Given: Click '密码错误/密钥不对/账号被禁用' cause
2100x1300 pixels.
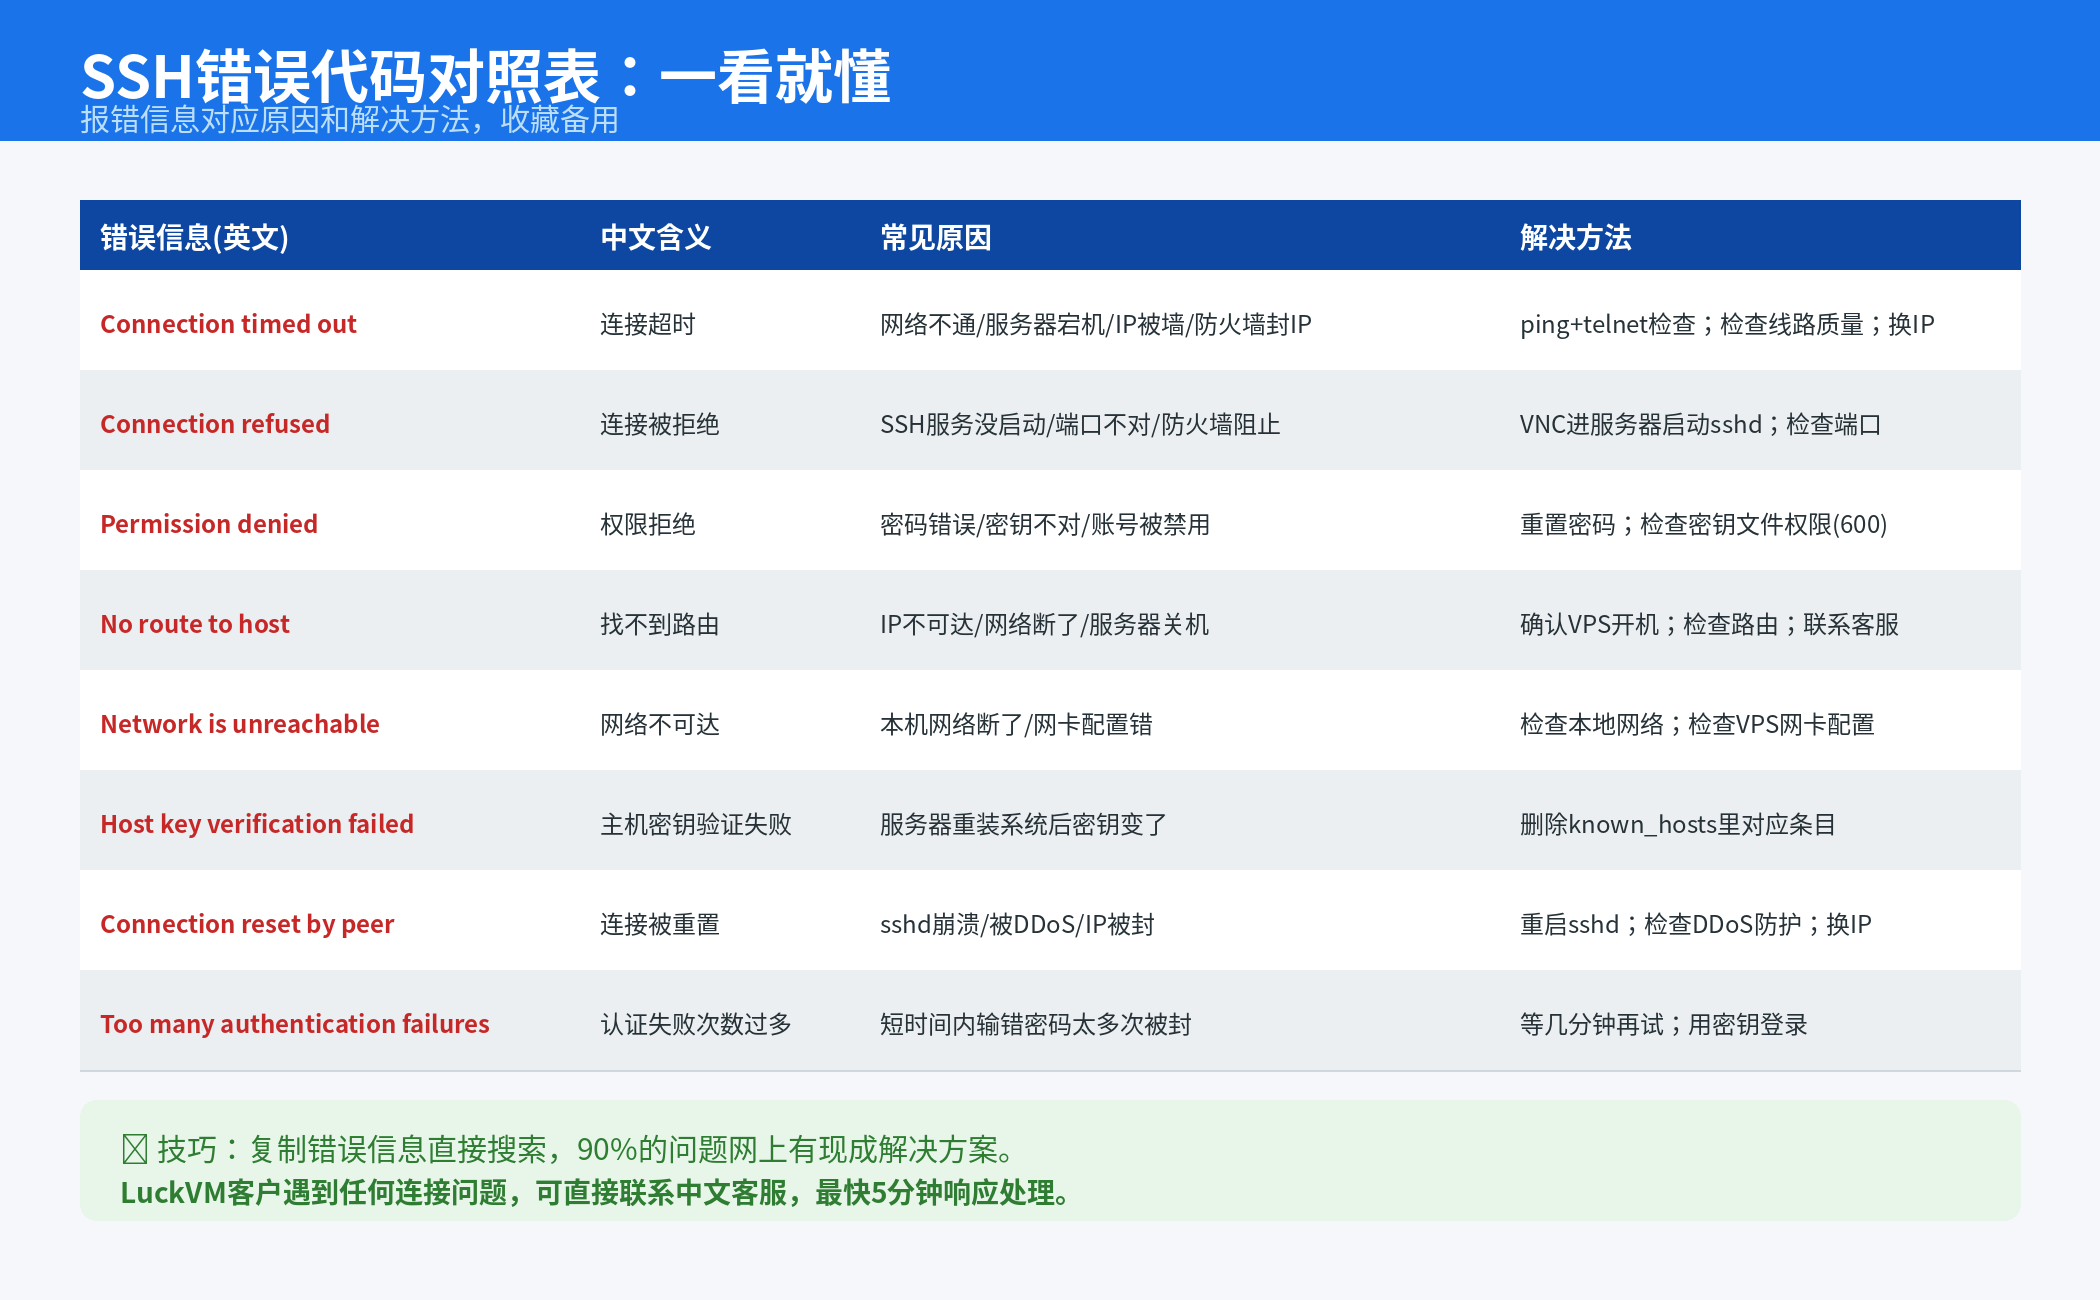Looking at the screenshot, I should pos(1045,524).
